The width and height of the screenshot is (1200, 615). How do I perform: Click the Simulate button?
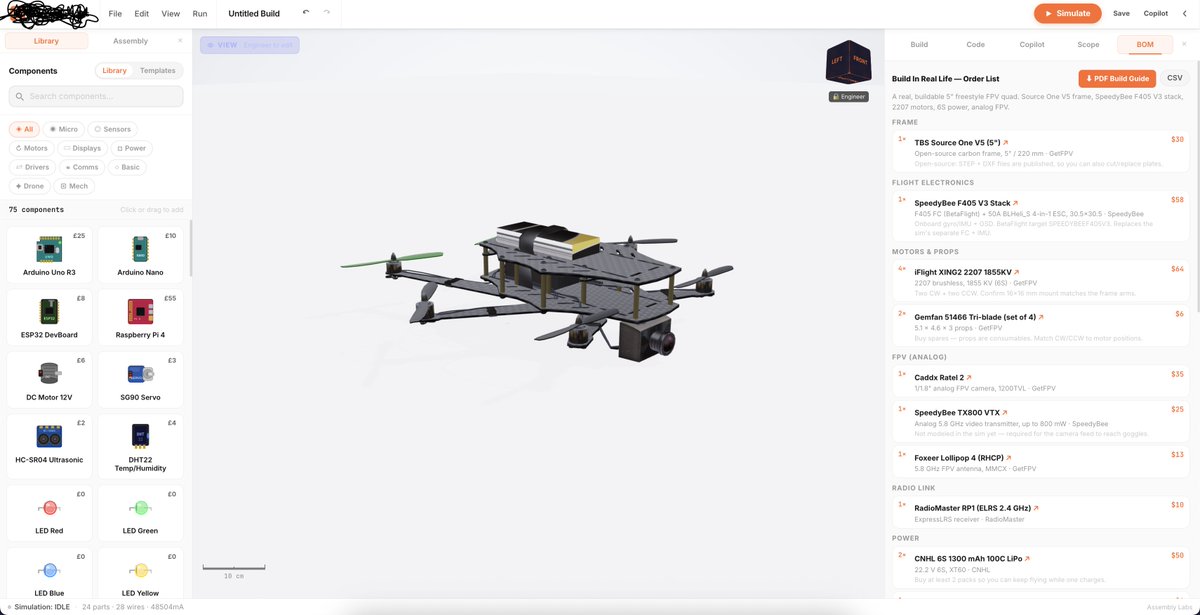point(1068,13)
